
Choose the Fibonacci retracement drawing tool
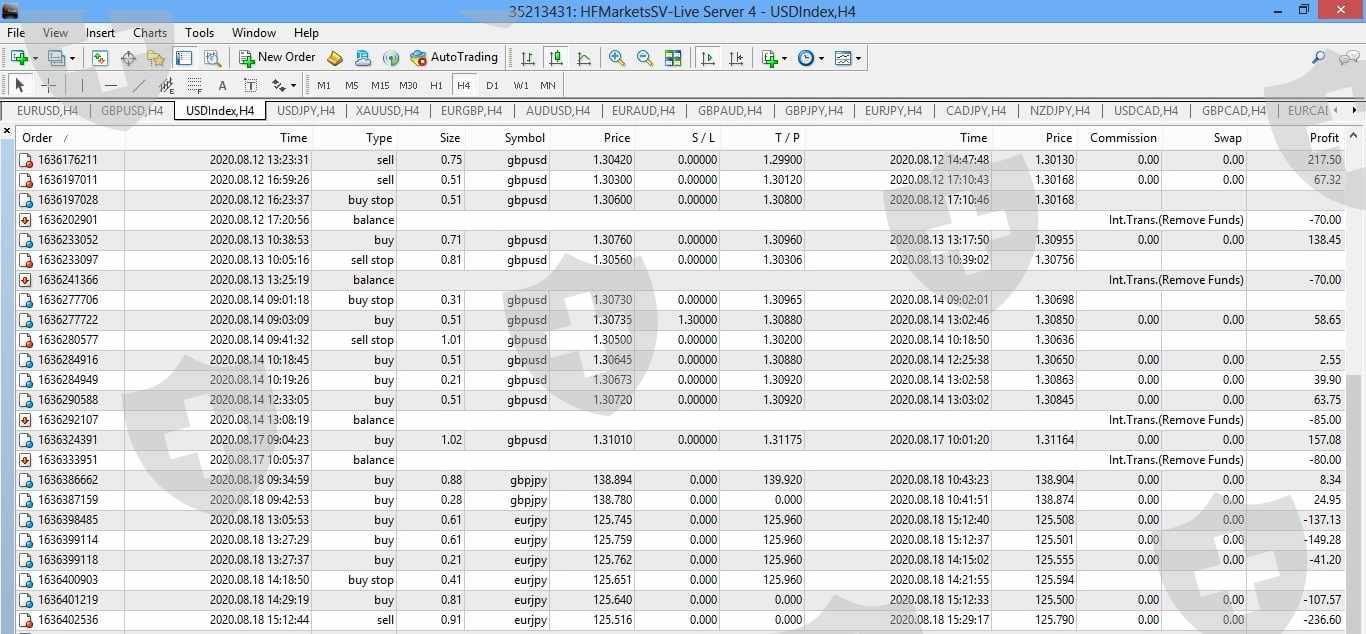click(x=194, y=85)
